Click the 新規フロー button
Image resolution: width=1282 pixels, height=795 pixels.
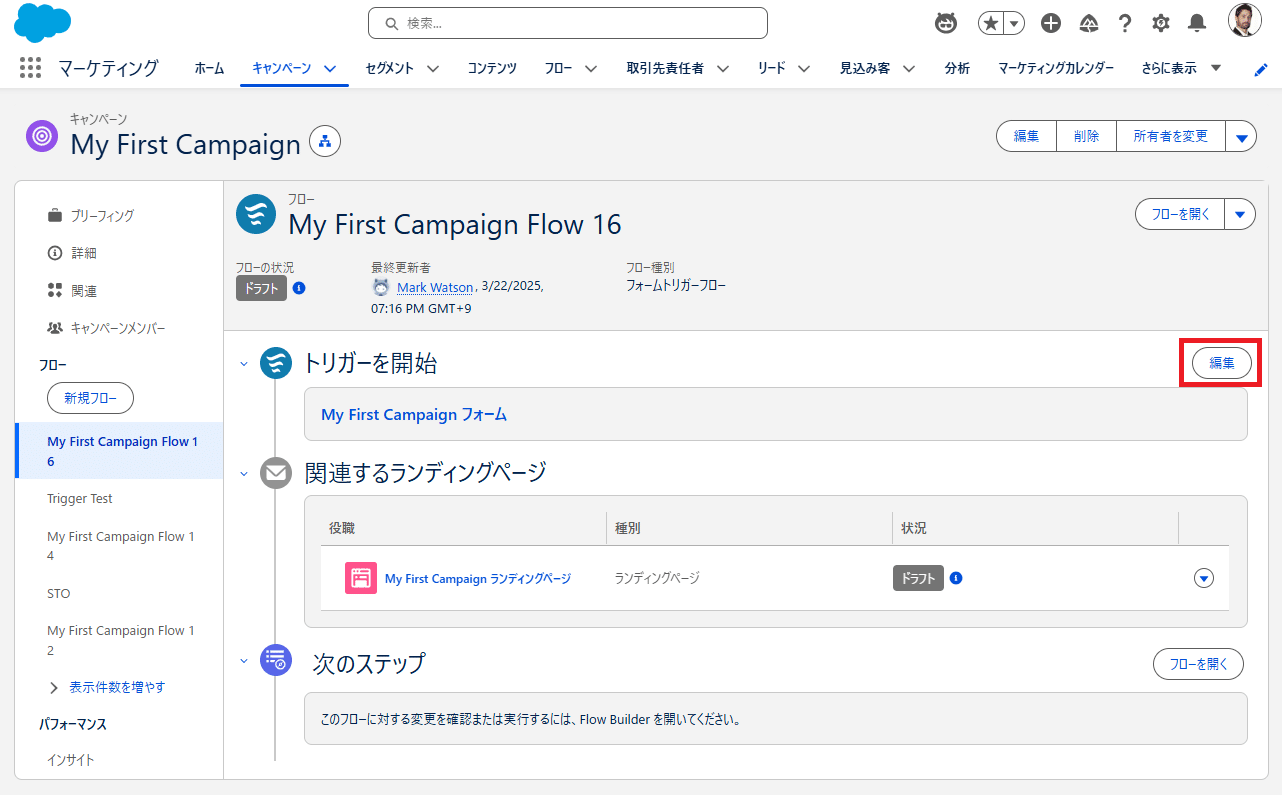pos(90,398)
